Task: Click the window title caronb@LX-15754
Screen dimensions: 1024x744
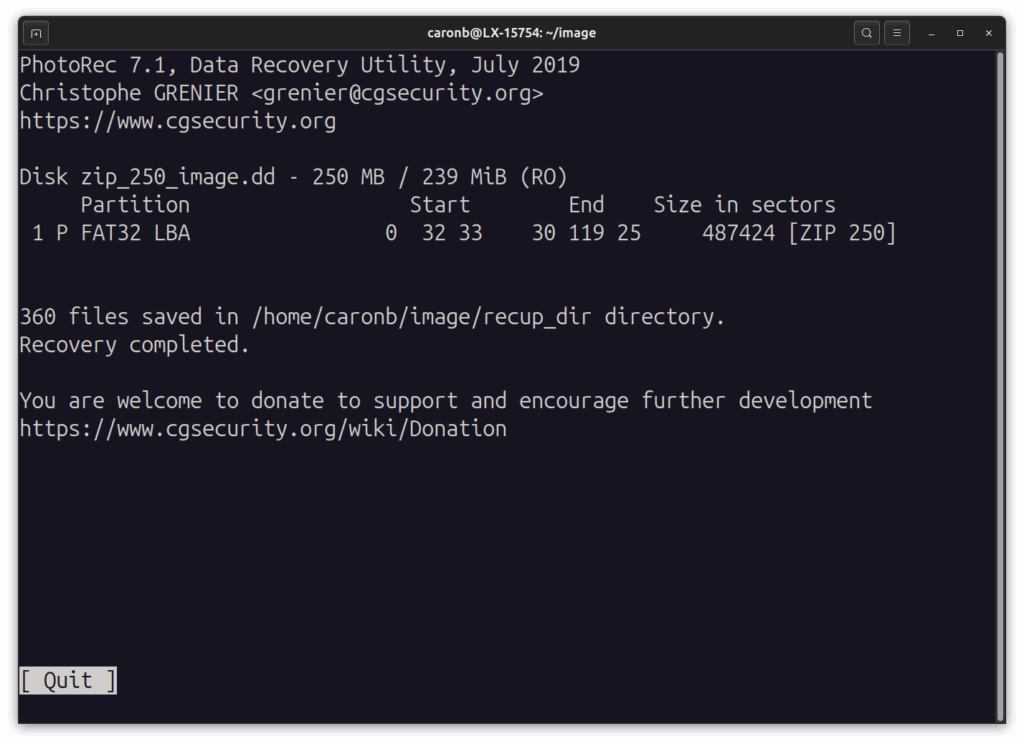Action: coord(511,33)
